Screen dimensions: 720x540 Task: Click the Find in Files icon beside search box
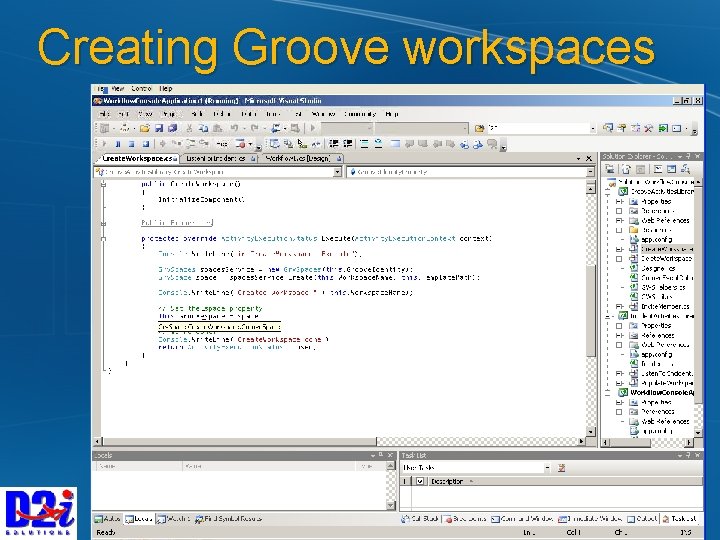[x=479, y=129]
